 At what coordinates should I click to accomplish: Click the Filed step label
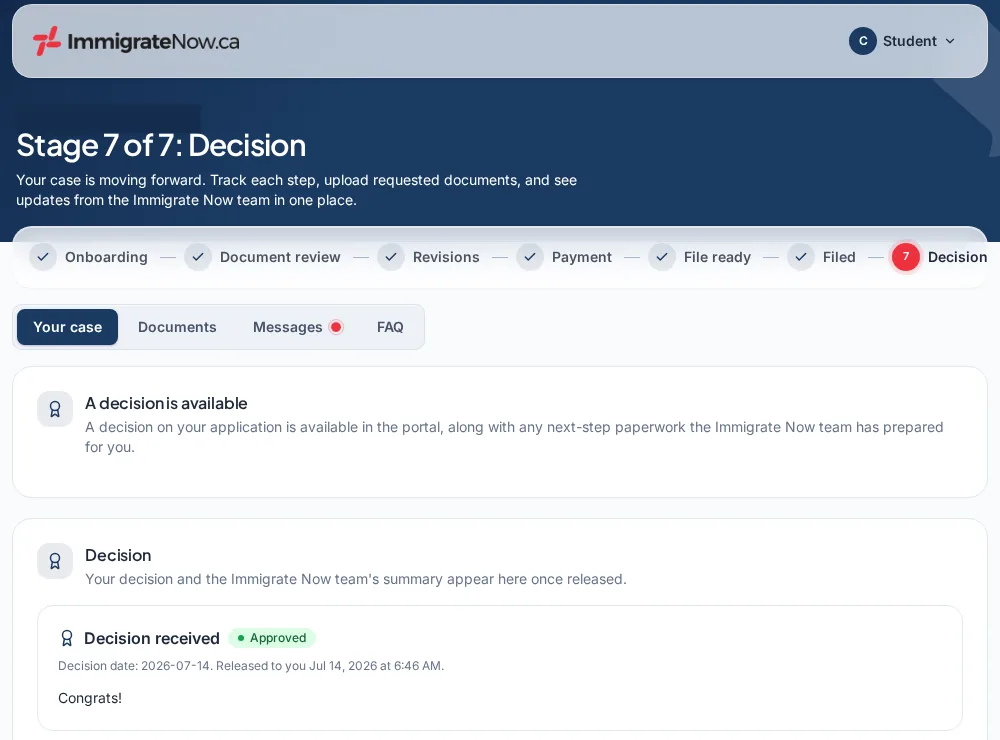(839, 257)
